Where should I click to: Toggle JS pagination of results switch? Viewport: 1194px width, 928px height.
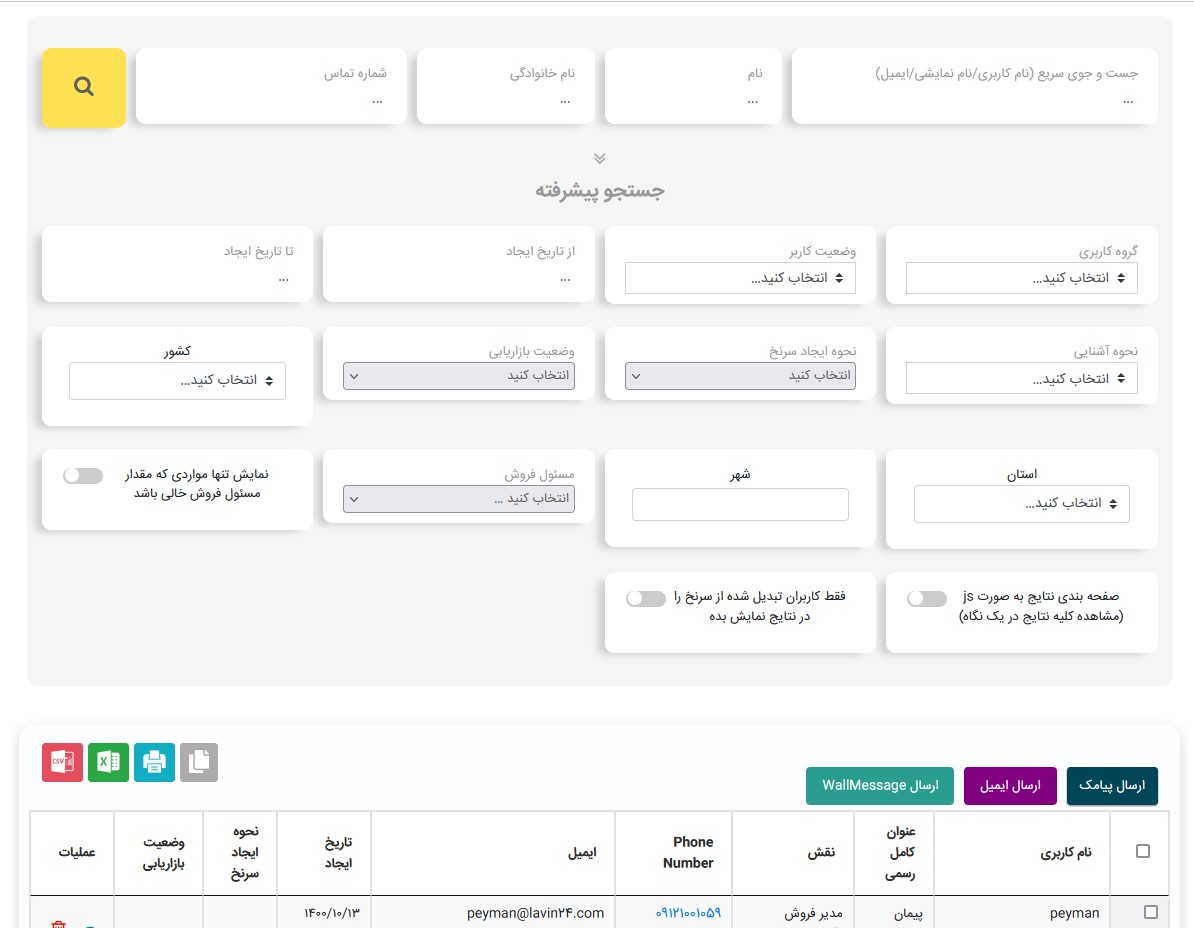(x=926, y=598)
